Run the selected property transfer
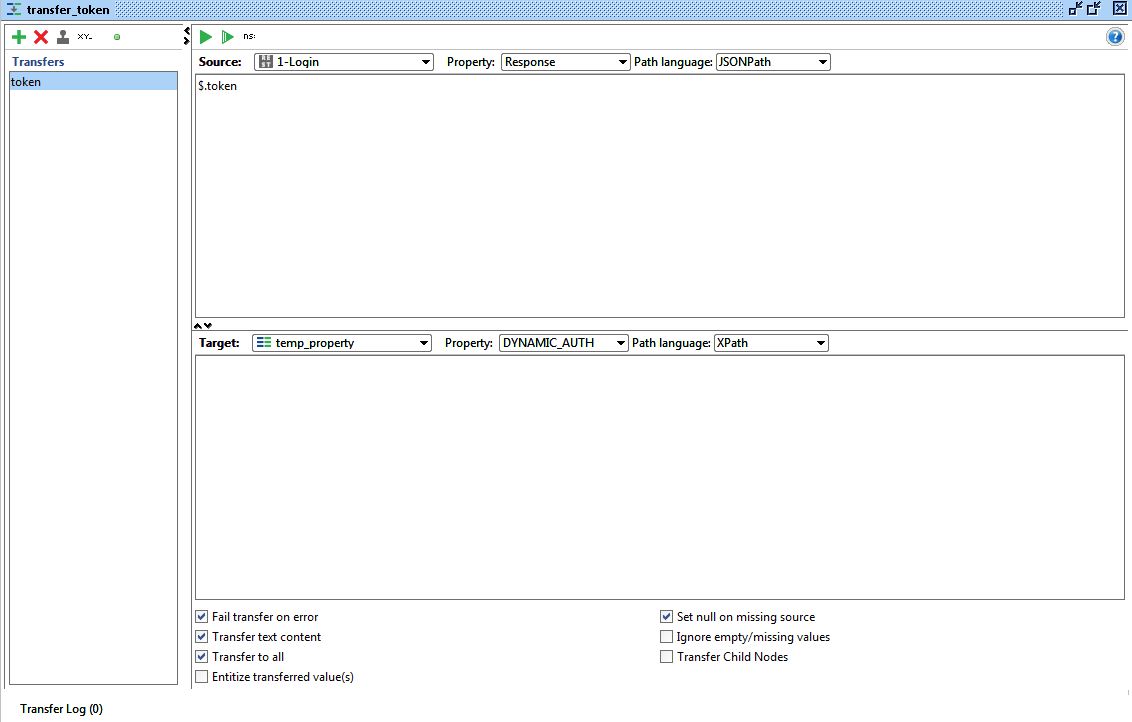1132x722 pixels. coord(206,37)
